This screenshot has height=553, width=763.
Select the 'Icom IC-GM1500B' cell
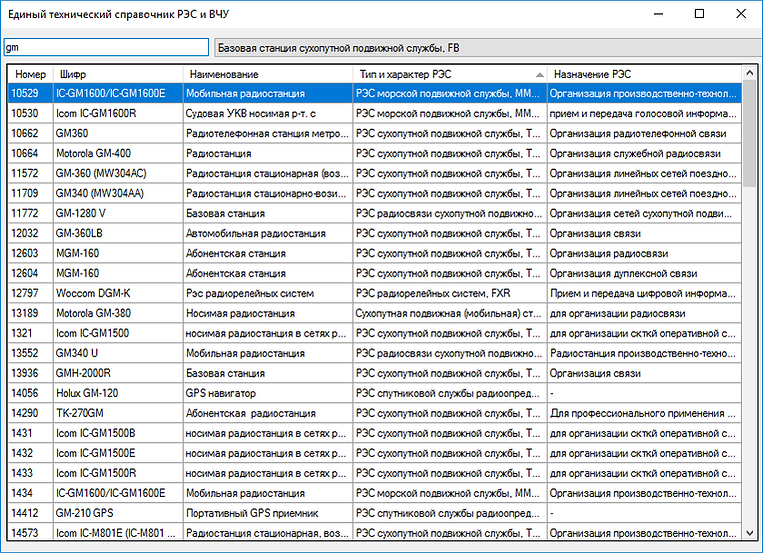pos(118,433)
